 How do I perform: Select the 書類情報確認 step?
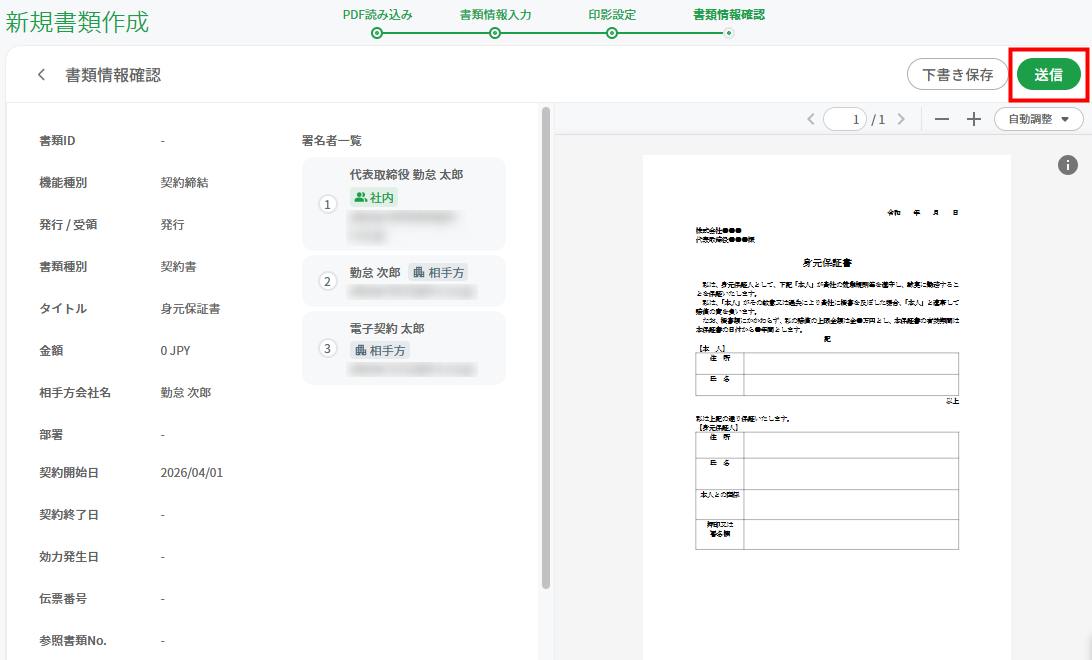tap(728, 15)
